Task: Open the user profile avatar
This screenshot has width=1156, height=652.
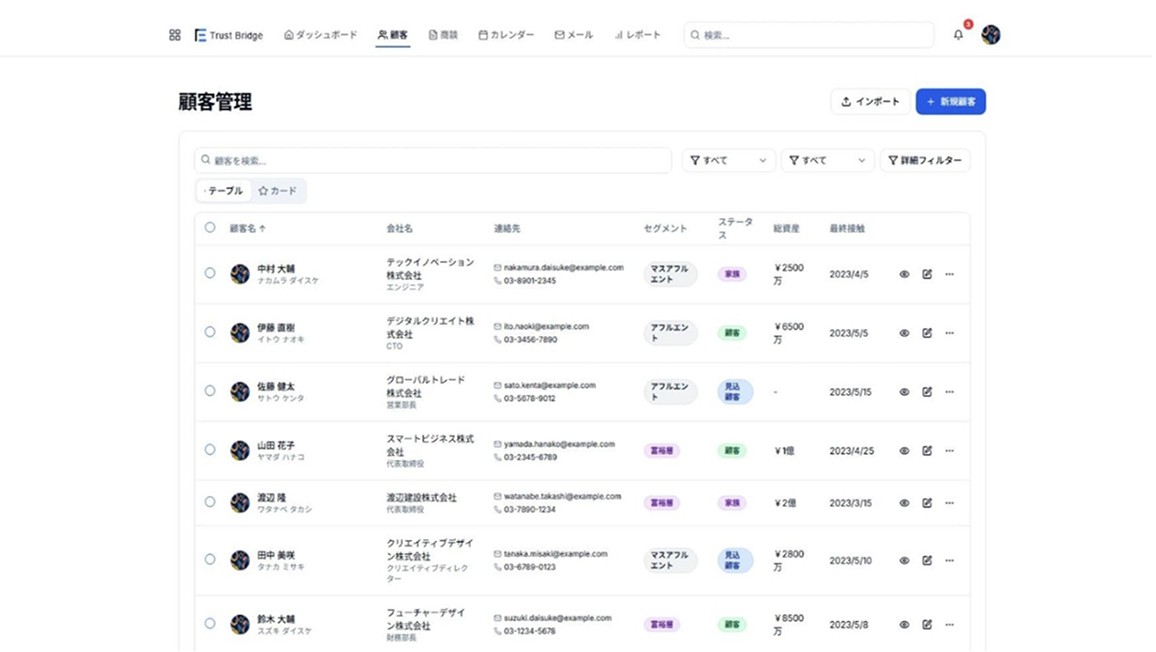Action: pyautogui.click(x=990, y=35)
